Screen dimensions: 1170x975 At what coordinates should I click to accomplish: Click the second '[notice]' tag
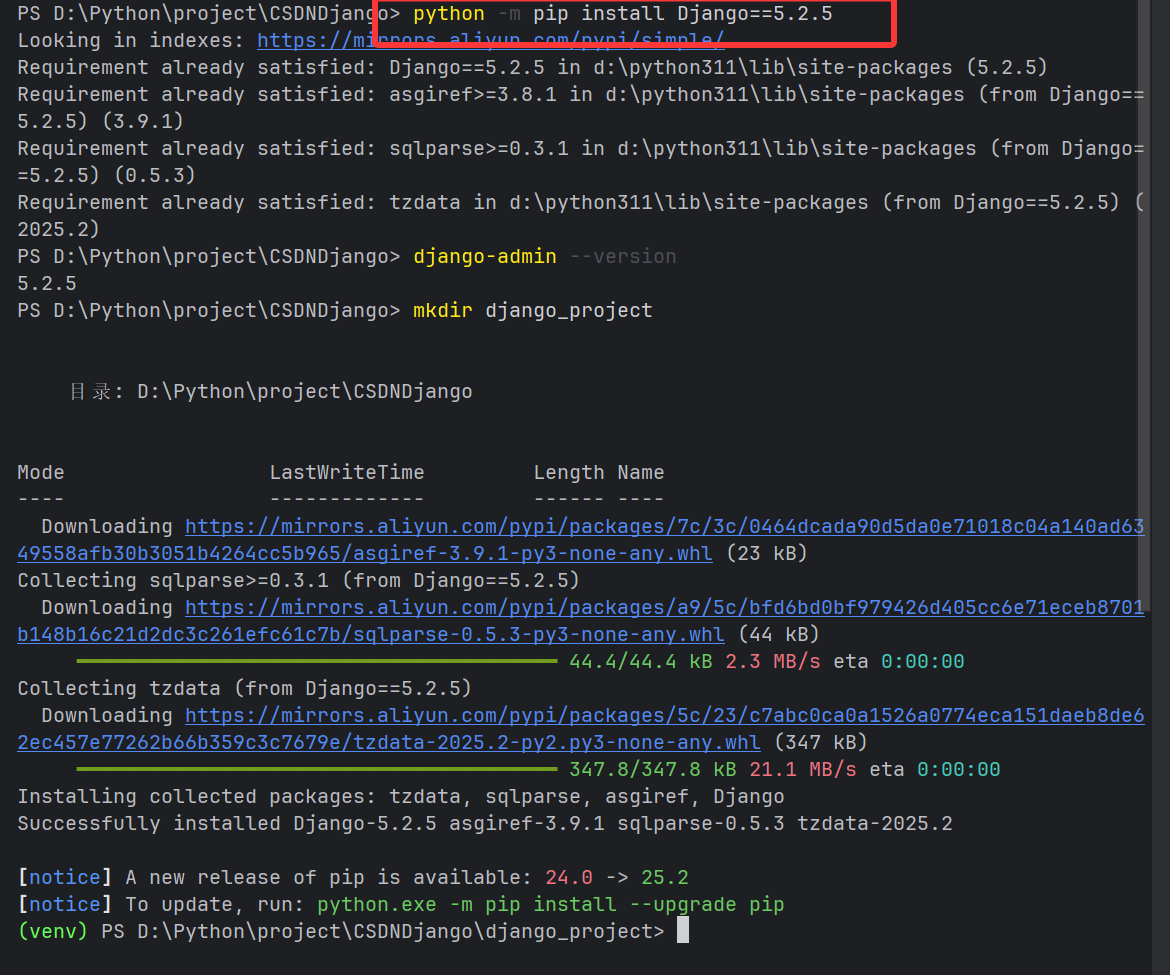click(x=65, y=904)
